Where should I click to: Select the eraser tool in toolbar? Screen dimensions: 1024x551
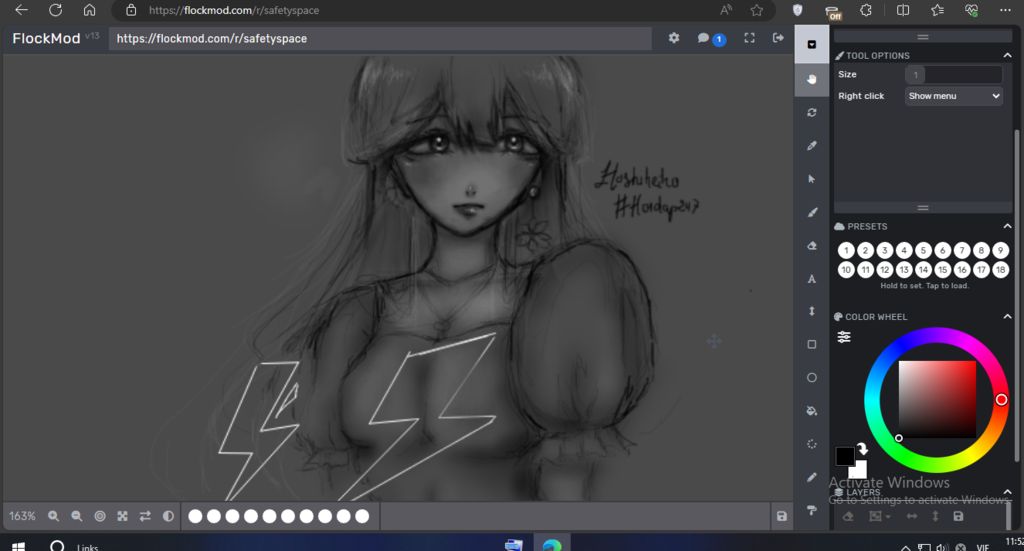pyautogui.click(x=812, y=245)
